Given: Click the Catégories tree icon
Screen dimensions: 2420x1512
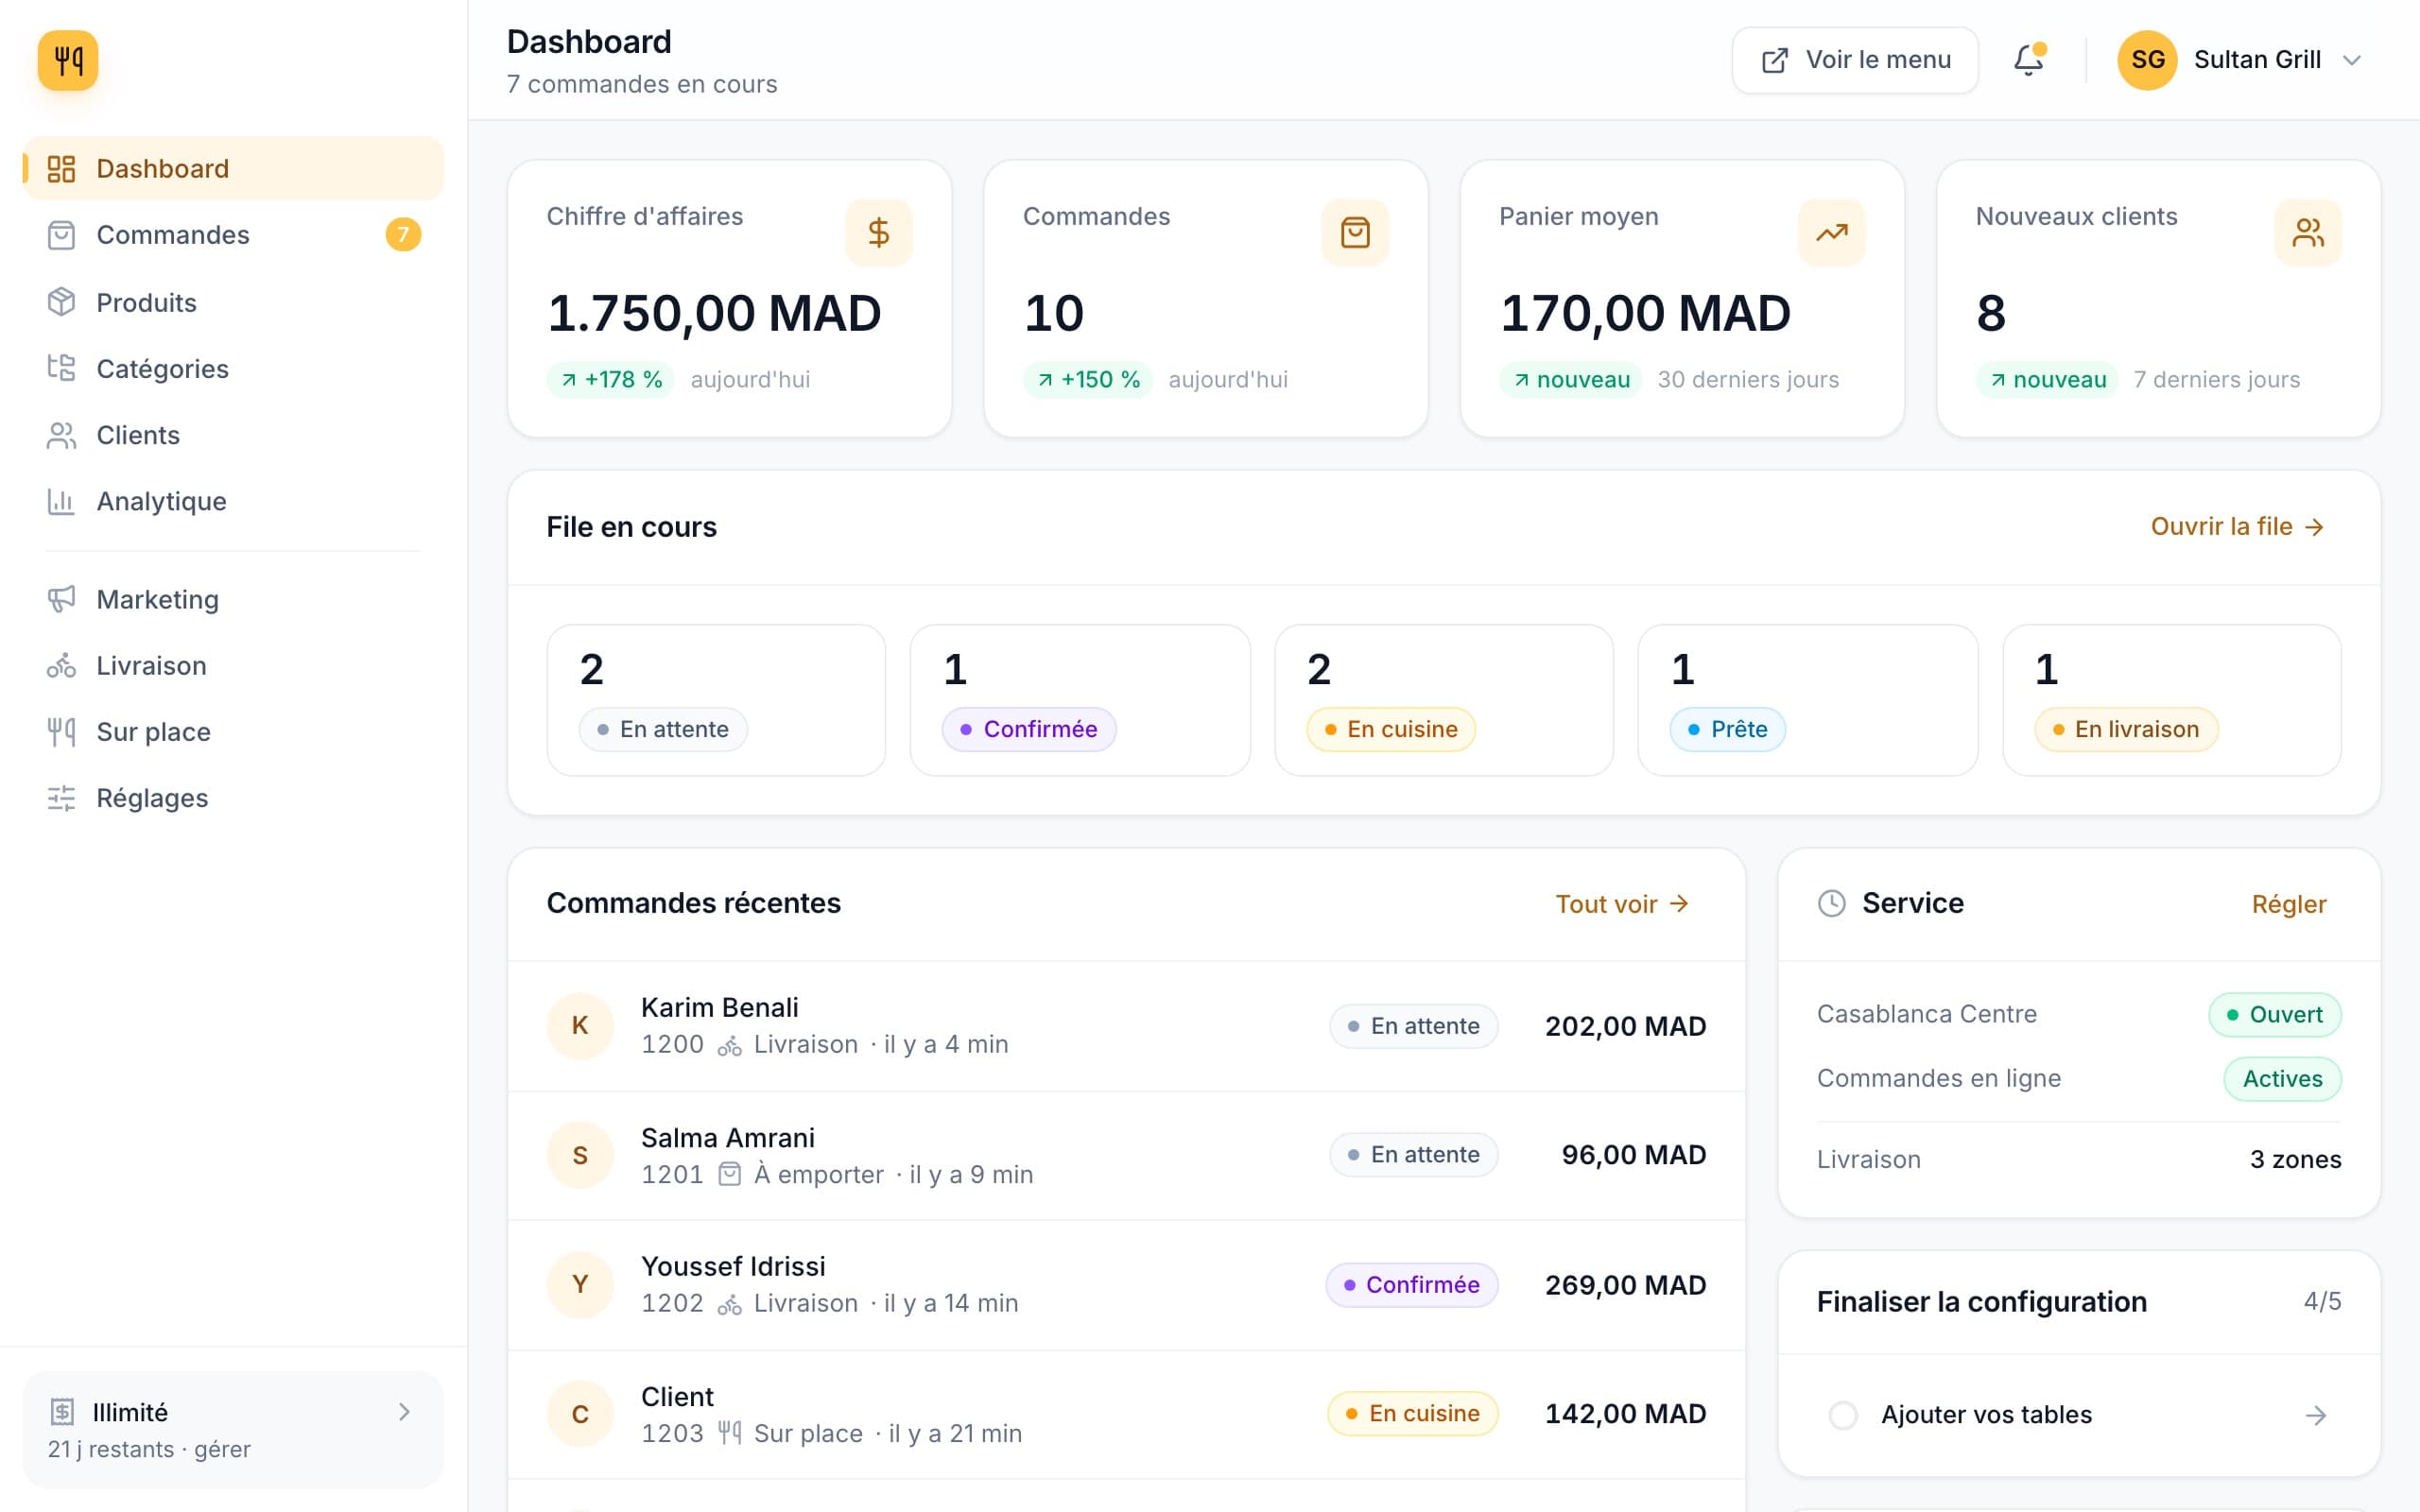Looking at the screenshot, I should (61, 368).
